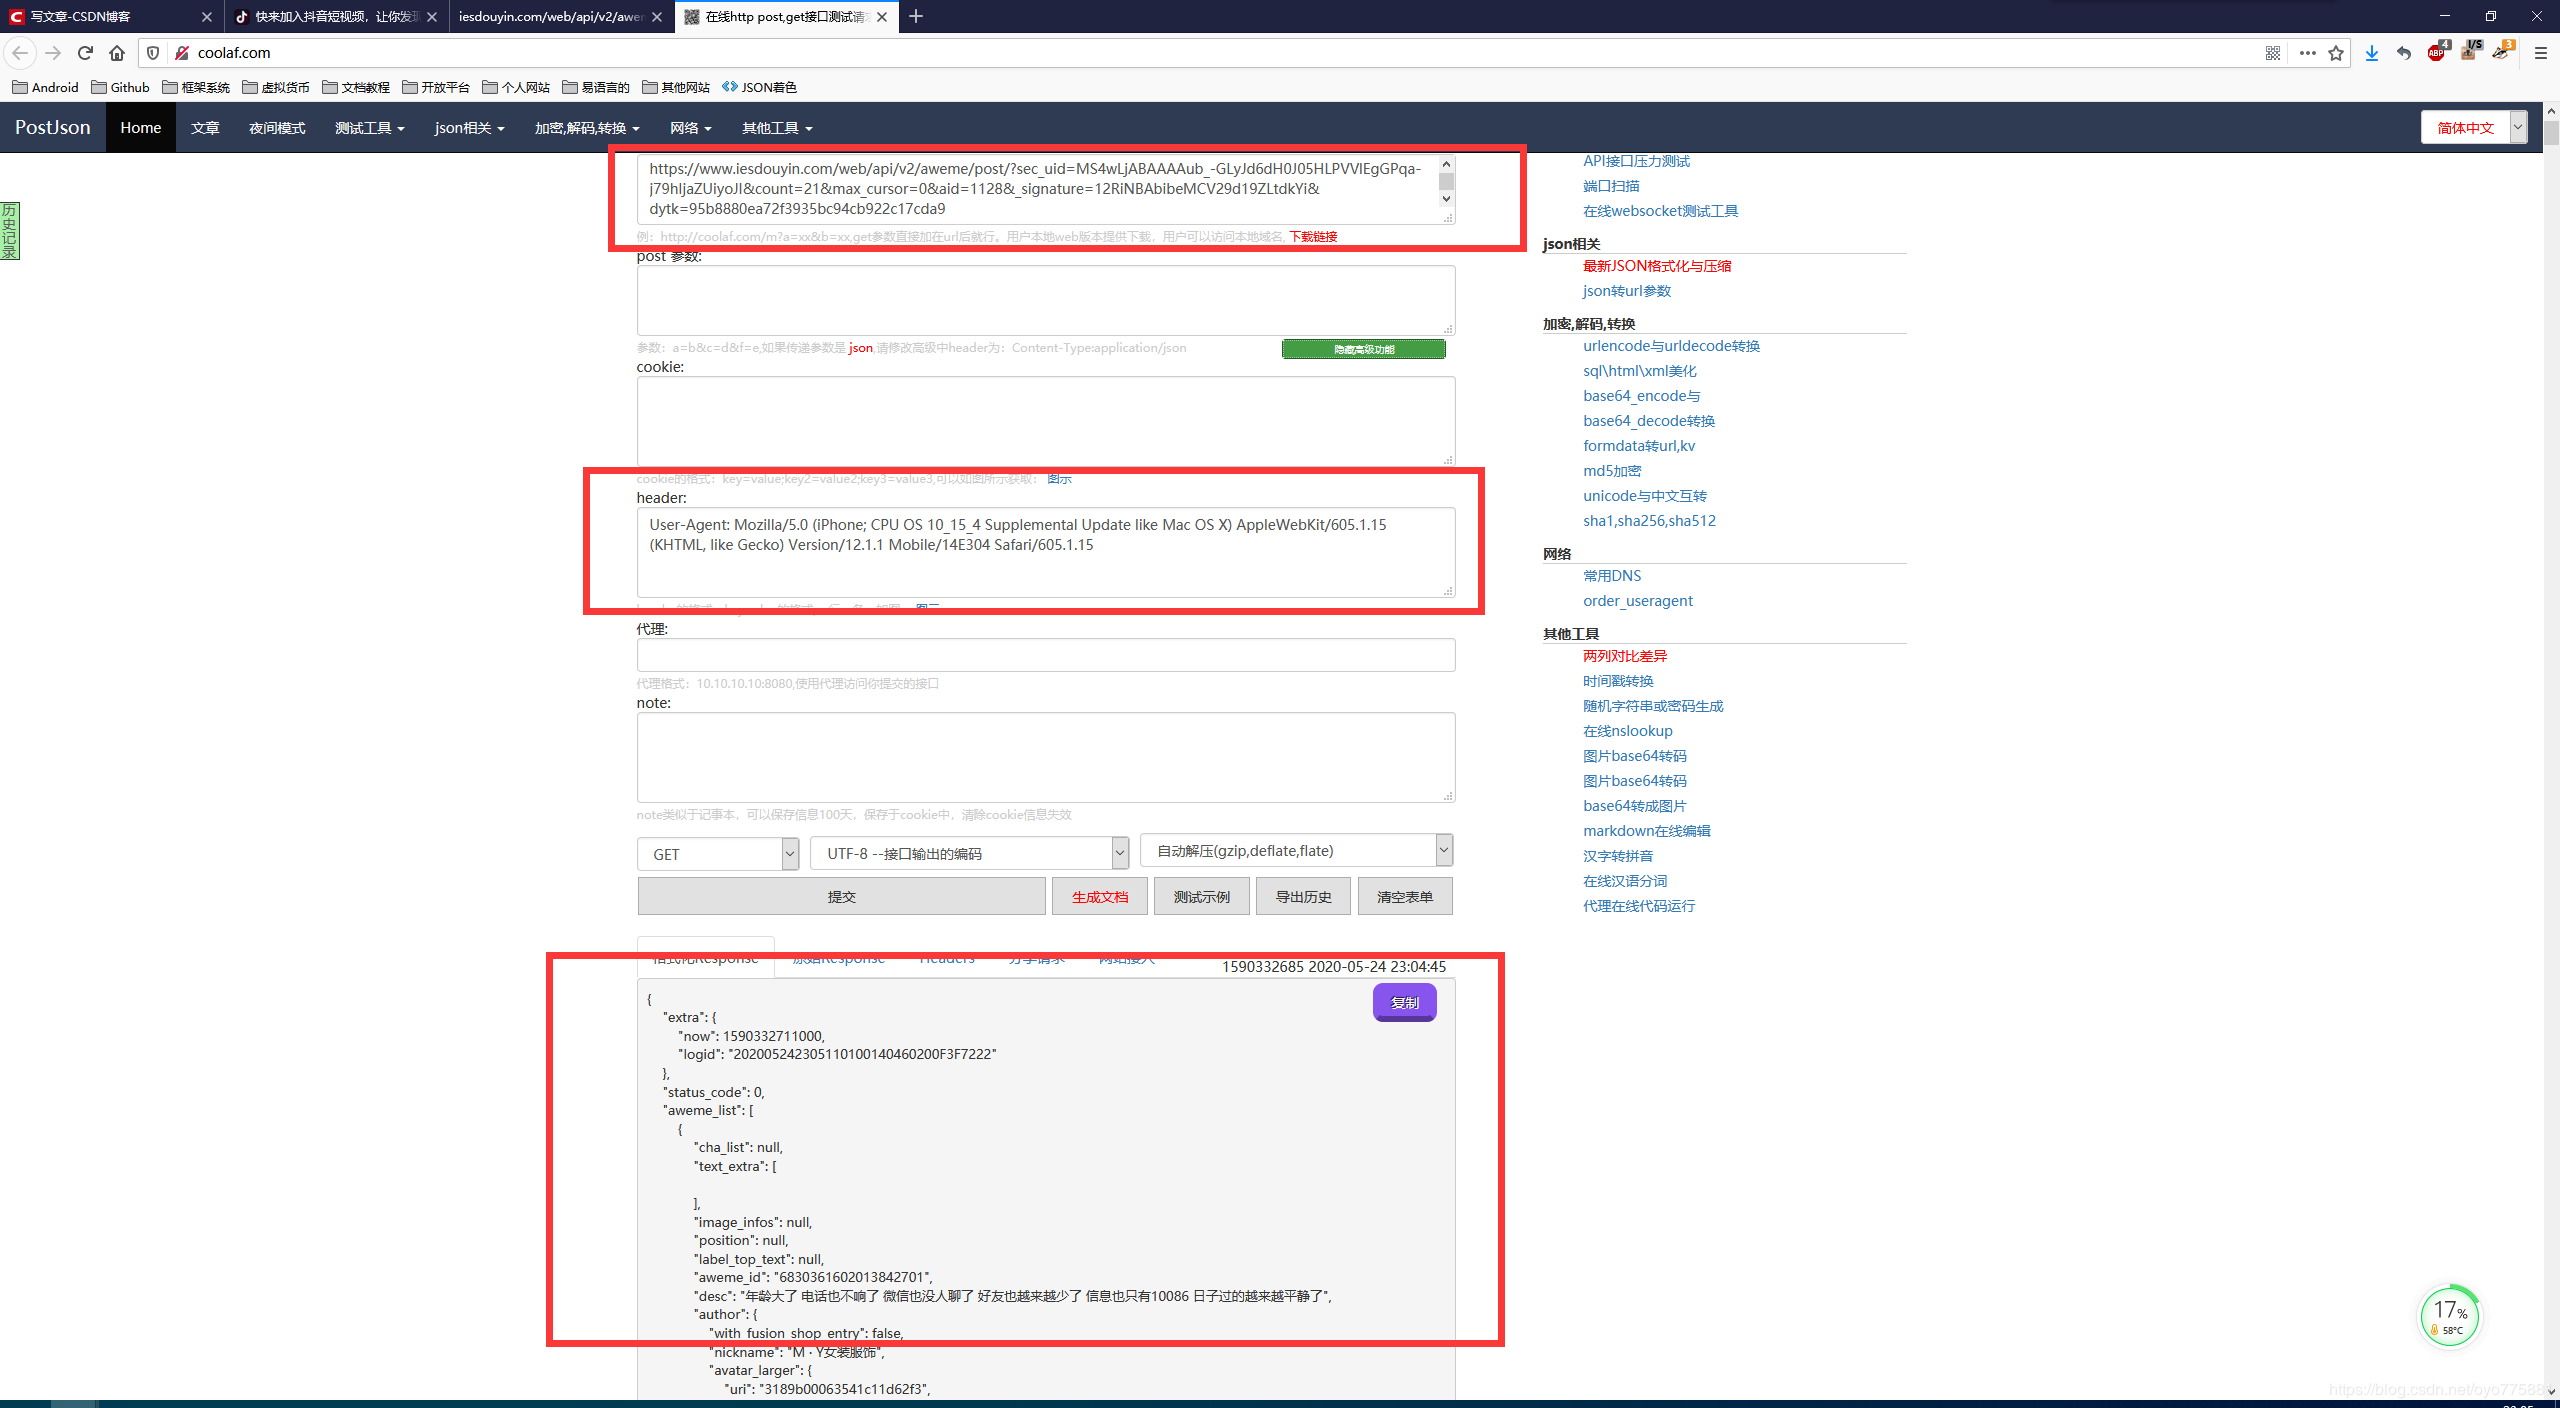Toggle 夜间模式 night mode in navbar
Viewport: 2560px width, 1408px height.
click(x=277, y=128)
